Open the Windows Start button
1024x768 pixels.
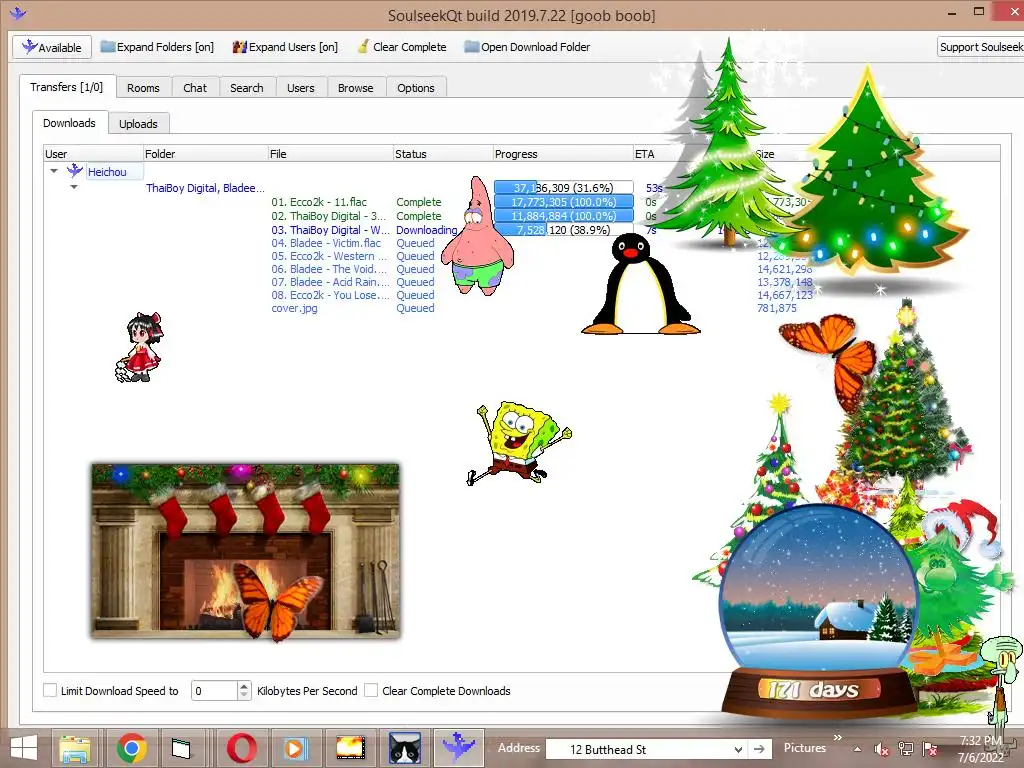[x=24, y=748]
